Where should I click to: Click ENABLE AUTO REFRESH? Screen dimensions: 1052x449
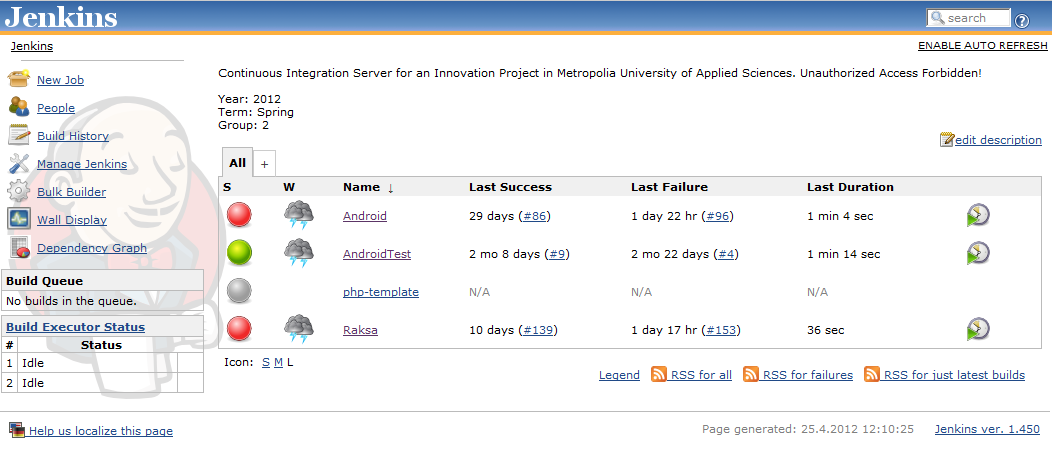tap(982, 46)
